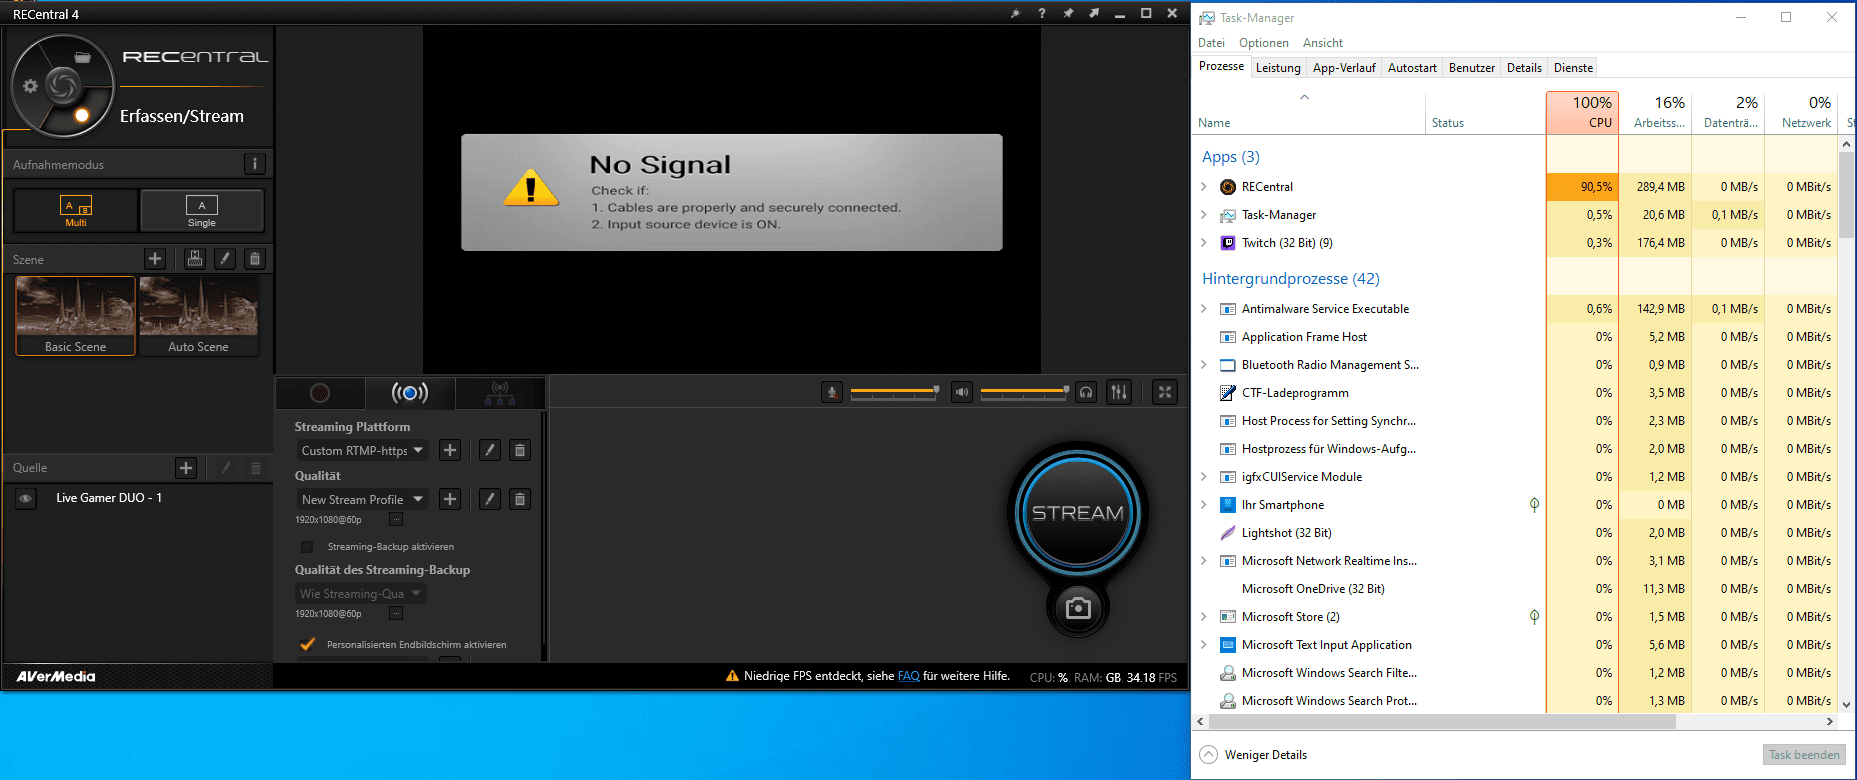The height and width of the screenshot is (780, 1857).
Task: Open the Datei menu
Action: [1211, 43]
